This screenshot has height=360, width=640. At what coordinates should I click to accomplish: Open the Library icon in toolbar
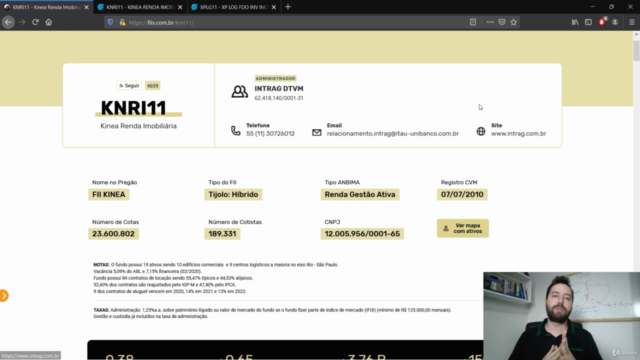pos(575,22)
